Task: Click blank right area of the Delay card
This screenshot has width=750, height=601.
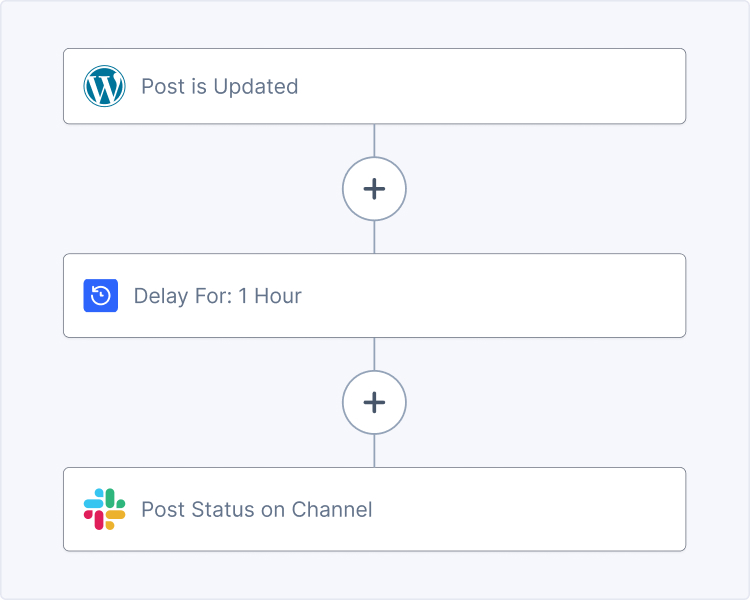Action: pos(526,296)
